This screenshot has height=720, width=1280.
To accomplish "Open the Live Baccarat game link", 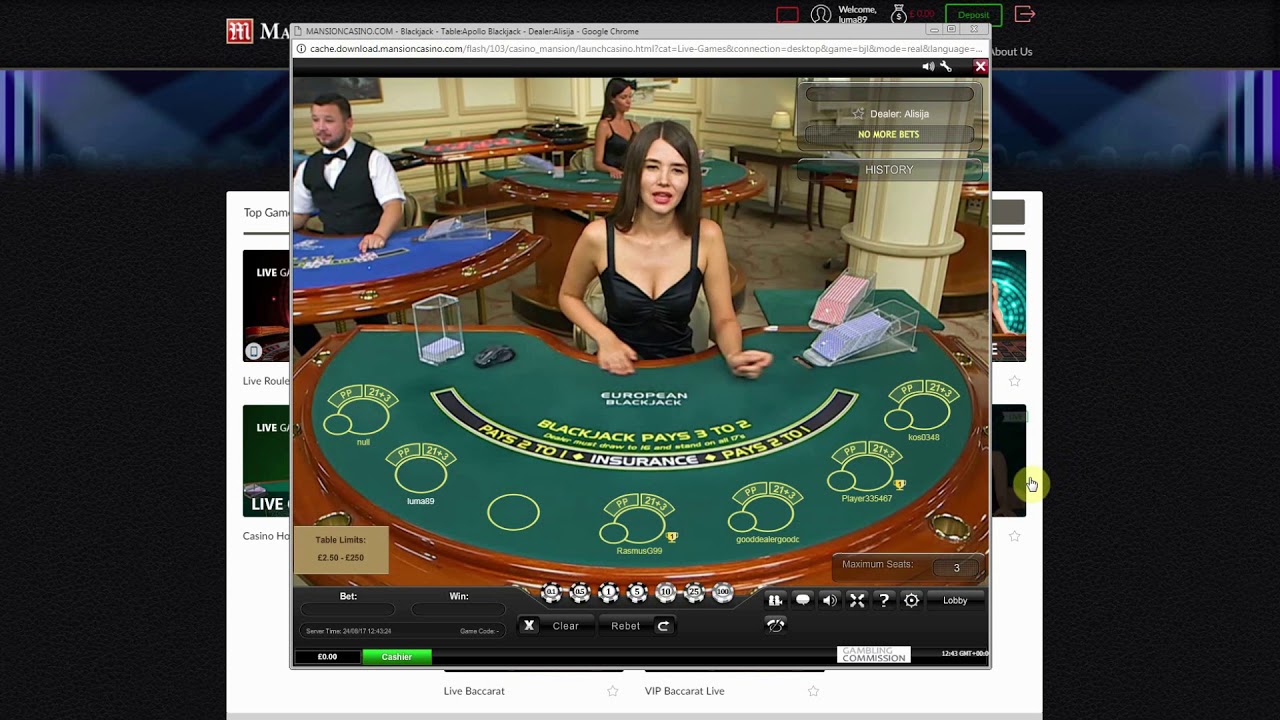I will pos(474,690).
